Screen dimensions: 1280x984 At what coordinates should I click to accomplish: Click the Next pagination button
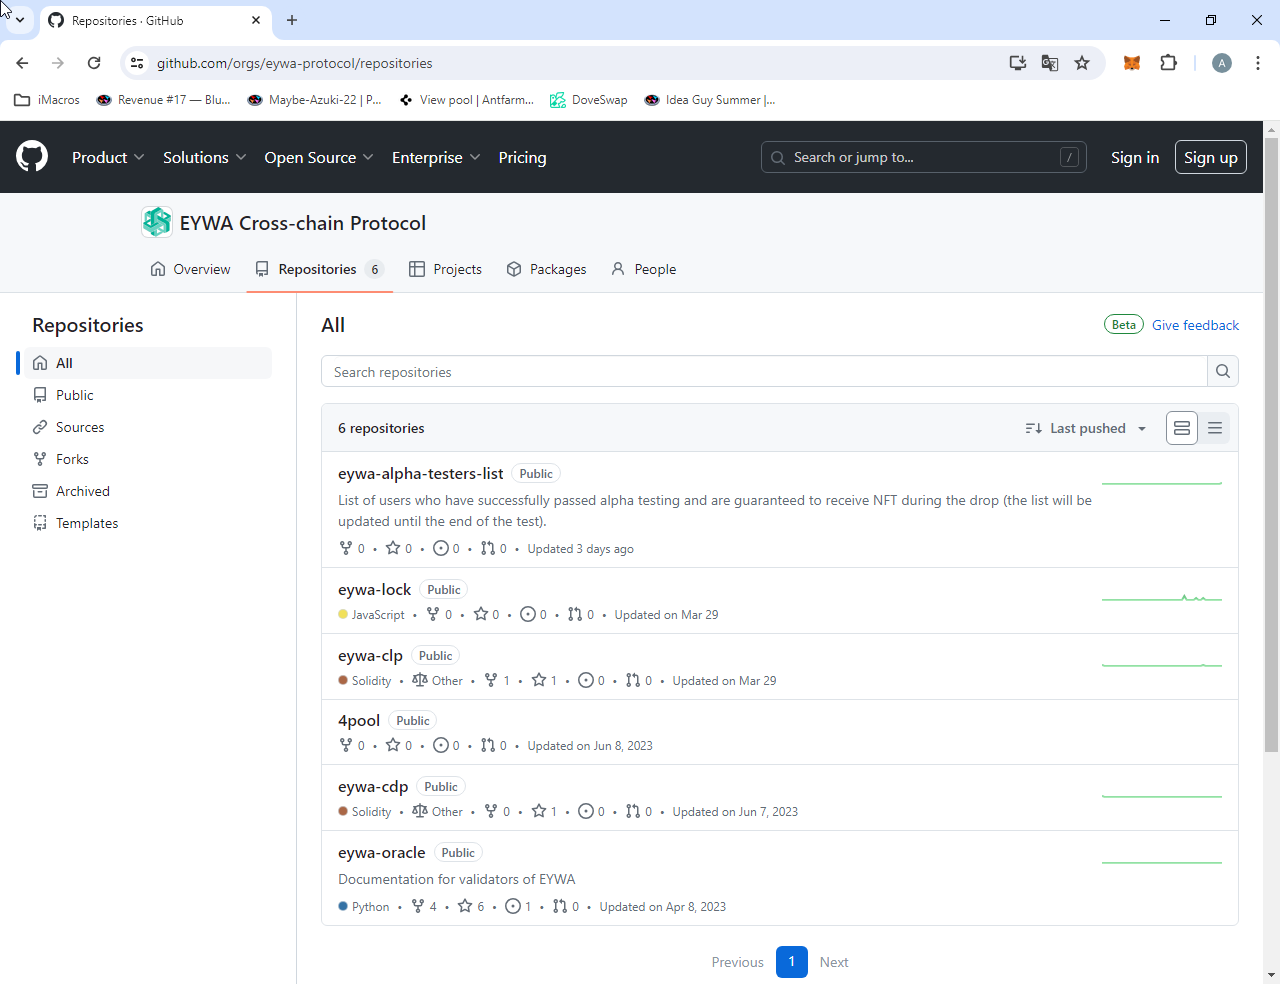click(x=834, y=962)
